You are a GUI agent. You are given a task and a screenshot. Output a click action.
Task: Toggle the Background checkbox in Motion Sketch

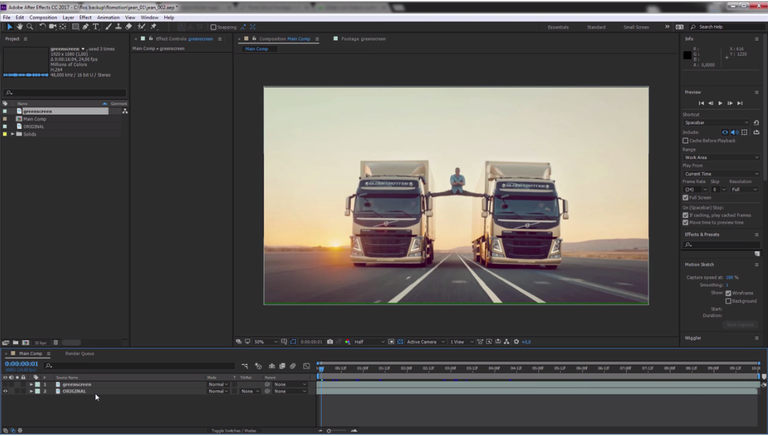728,301
